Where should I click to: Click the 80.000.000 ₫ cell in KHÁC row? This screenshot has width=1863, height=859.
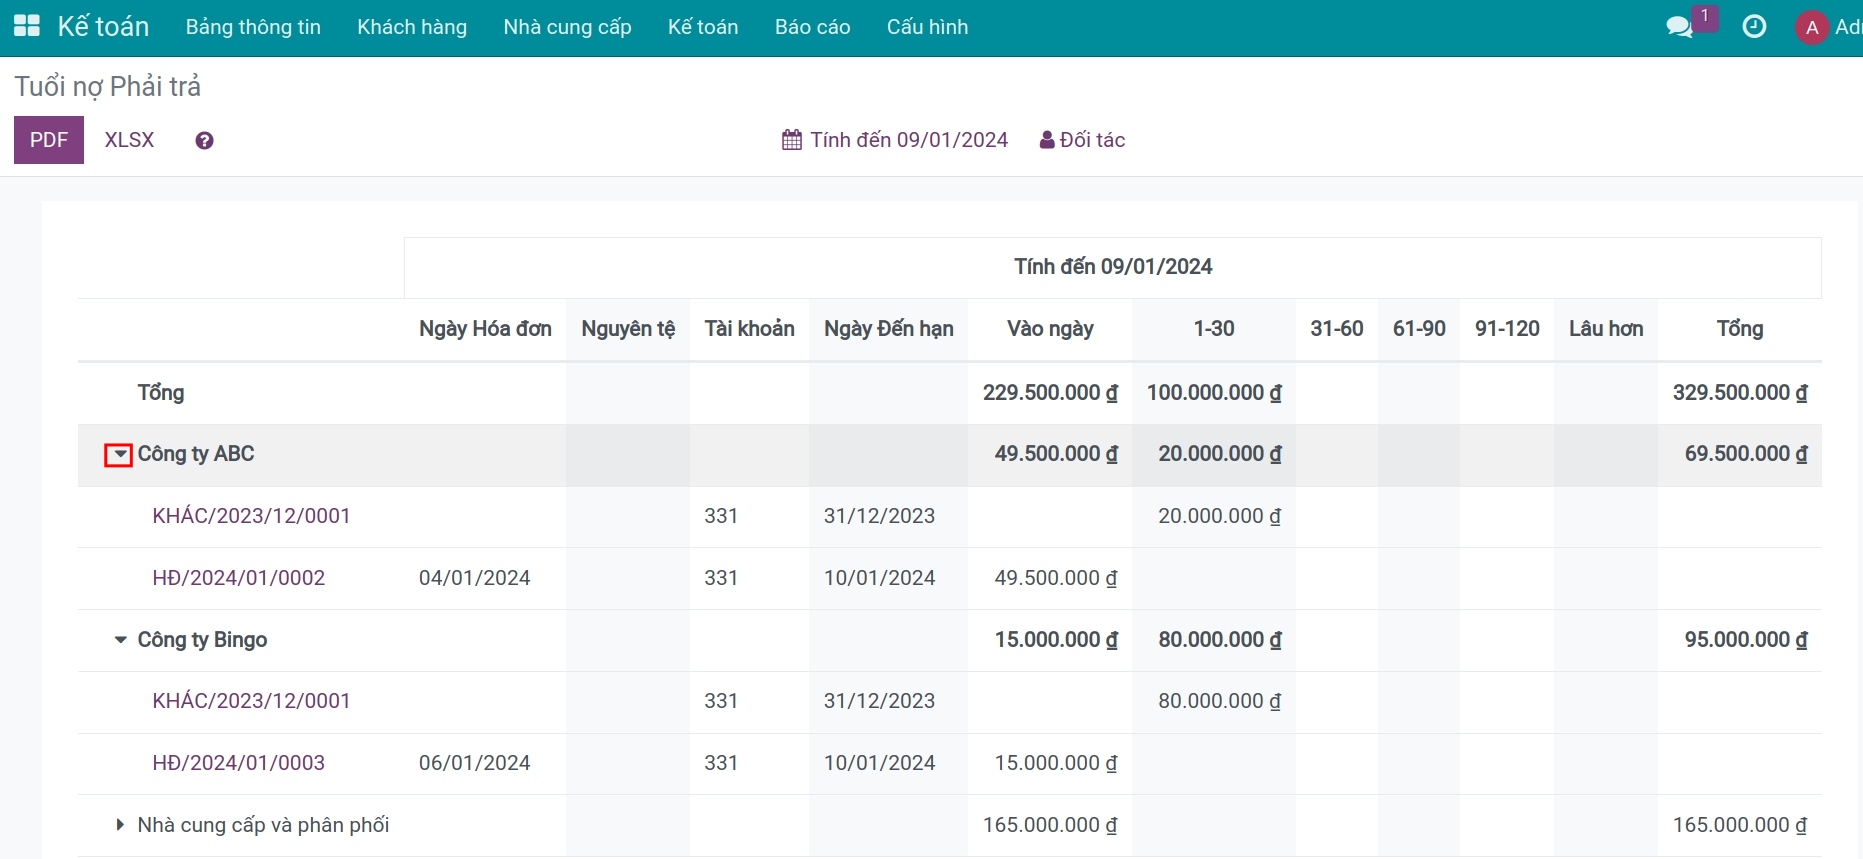point(1220,701)
